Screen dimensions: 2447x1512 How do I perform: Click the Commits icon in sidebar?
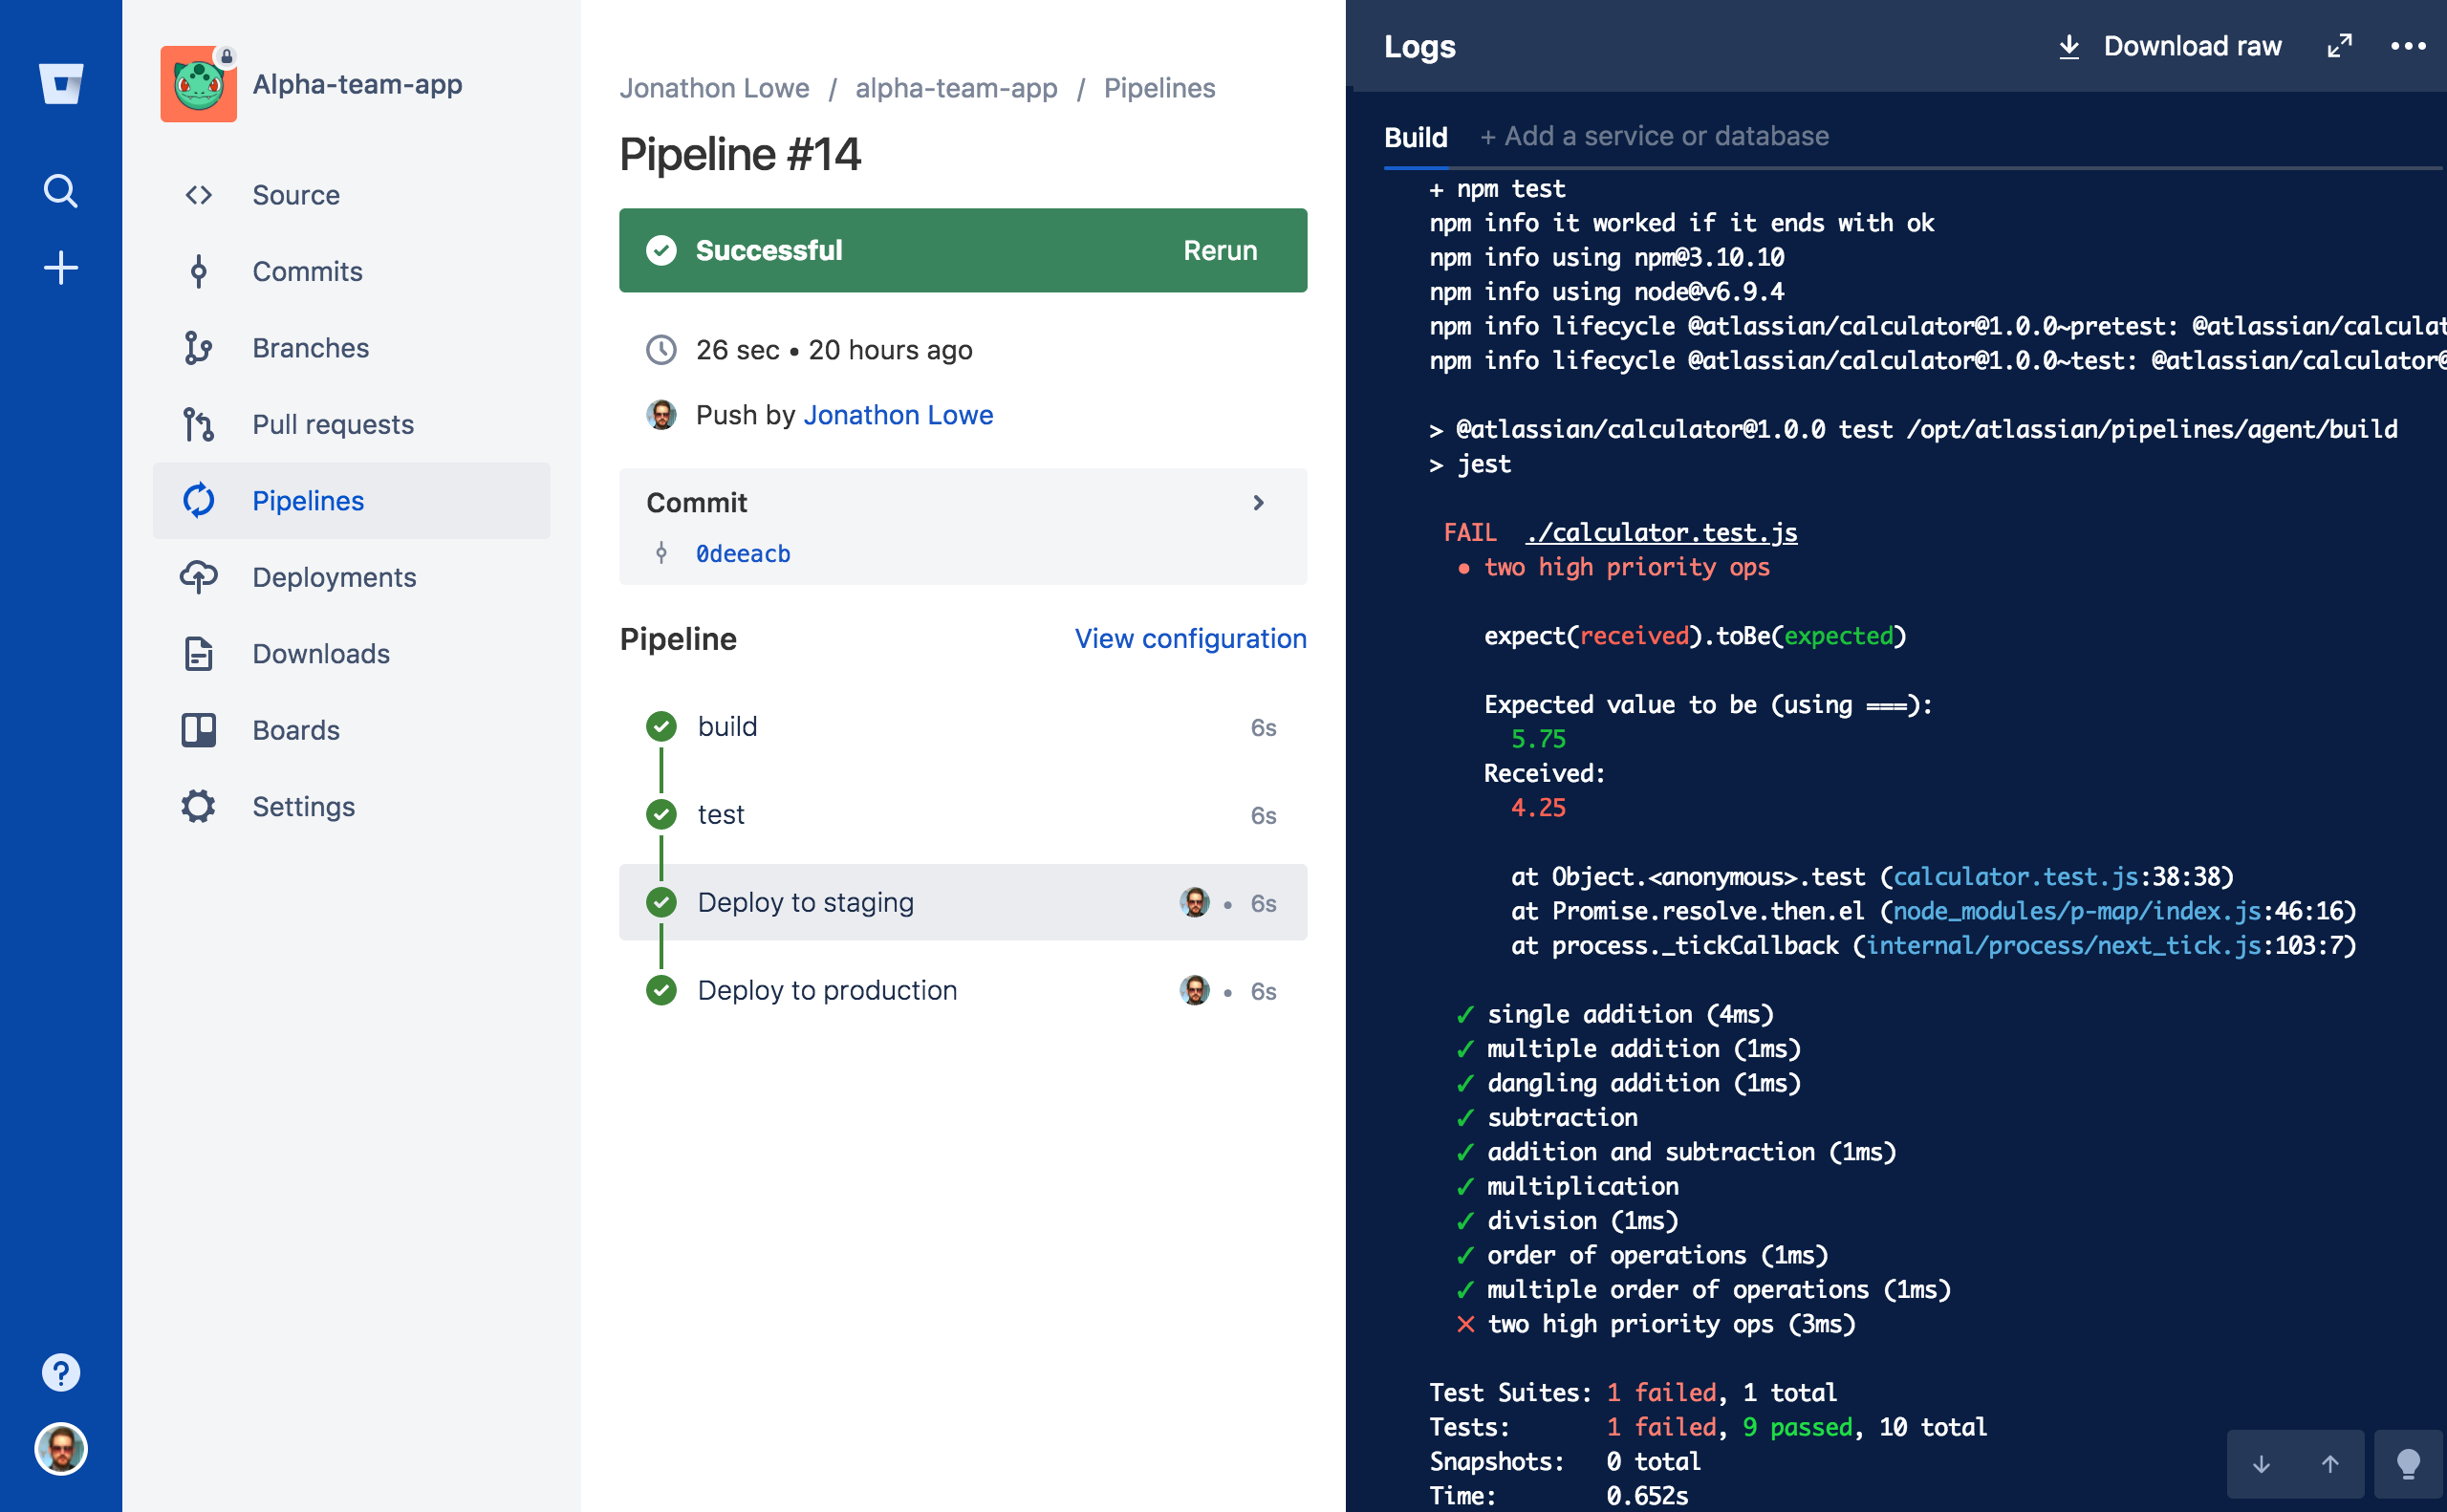tap(199, 270)
